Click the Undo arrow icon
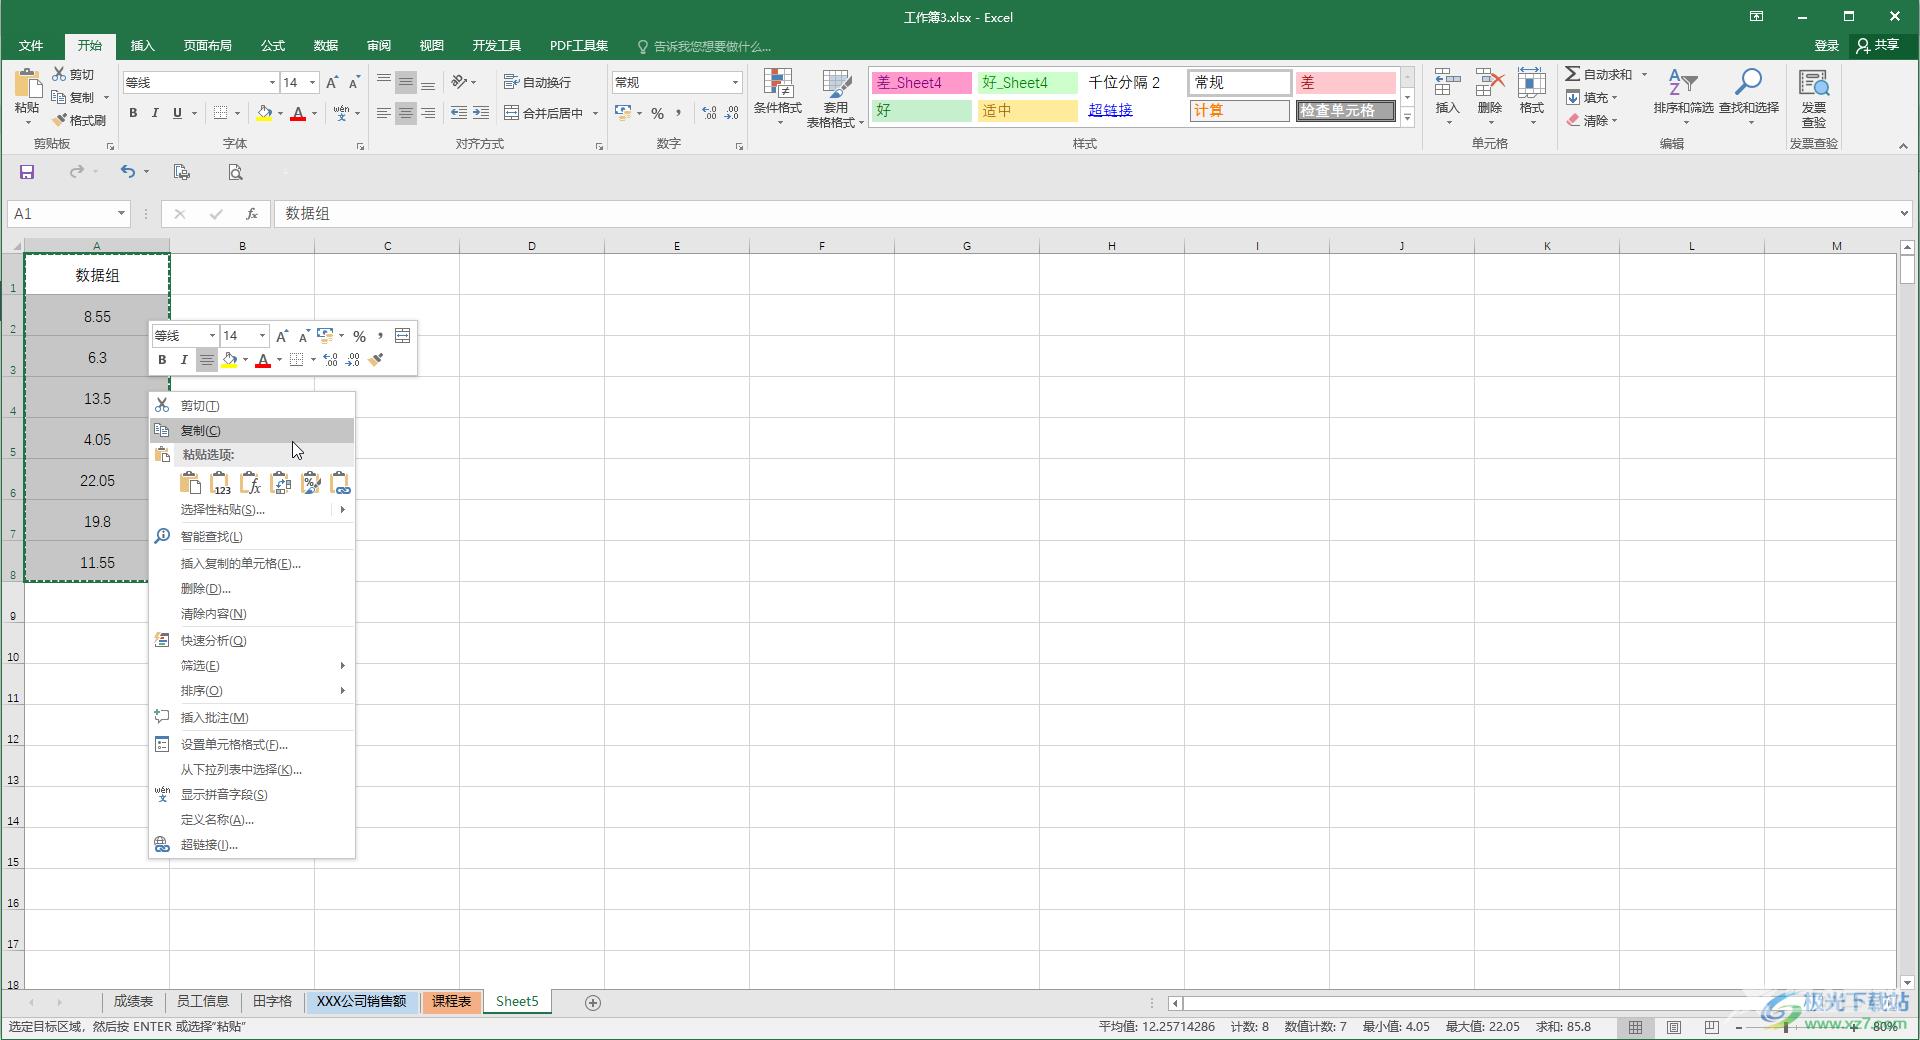1920x1040 pixels. point(127,172)
